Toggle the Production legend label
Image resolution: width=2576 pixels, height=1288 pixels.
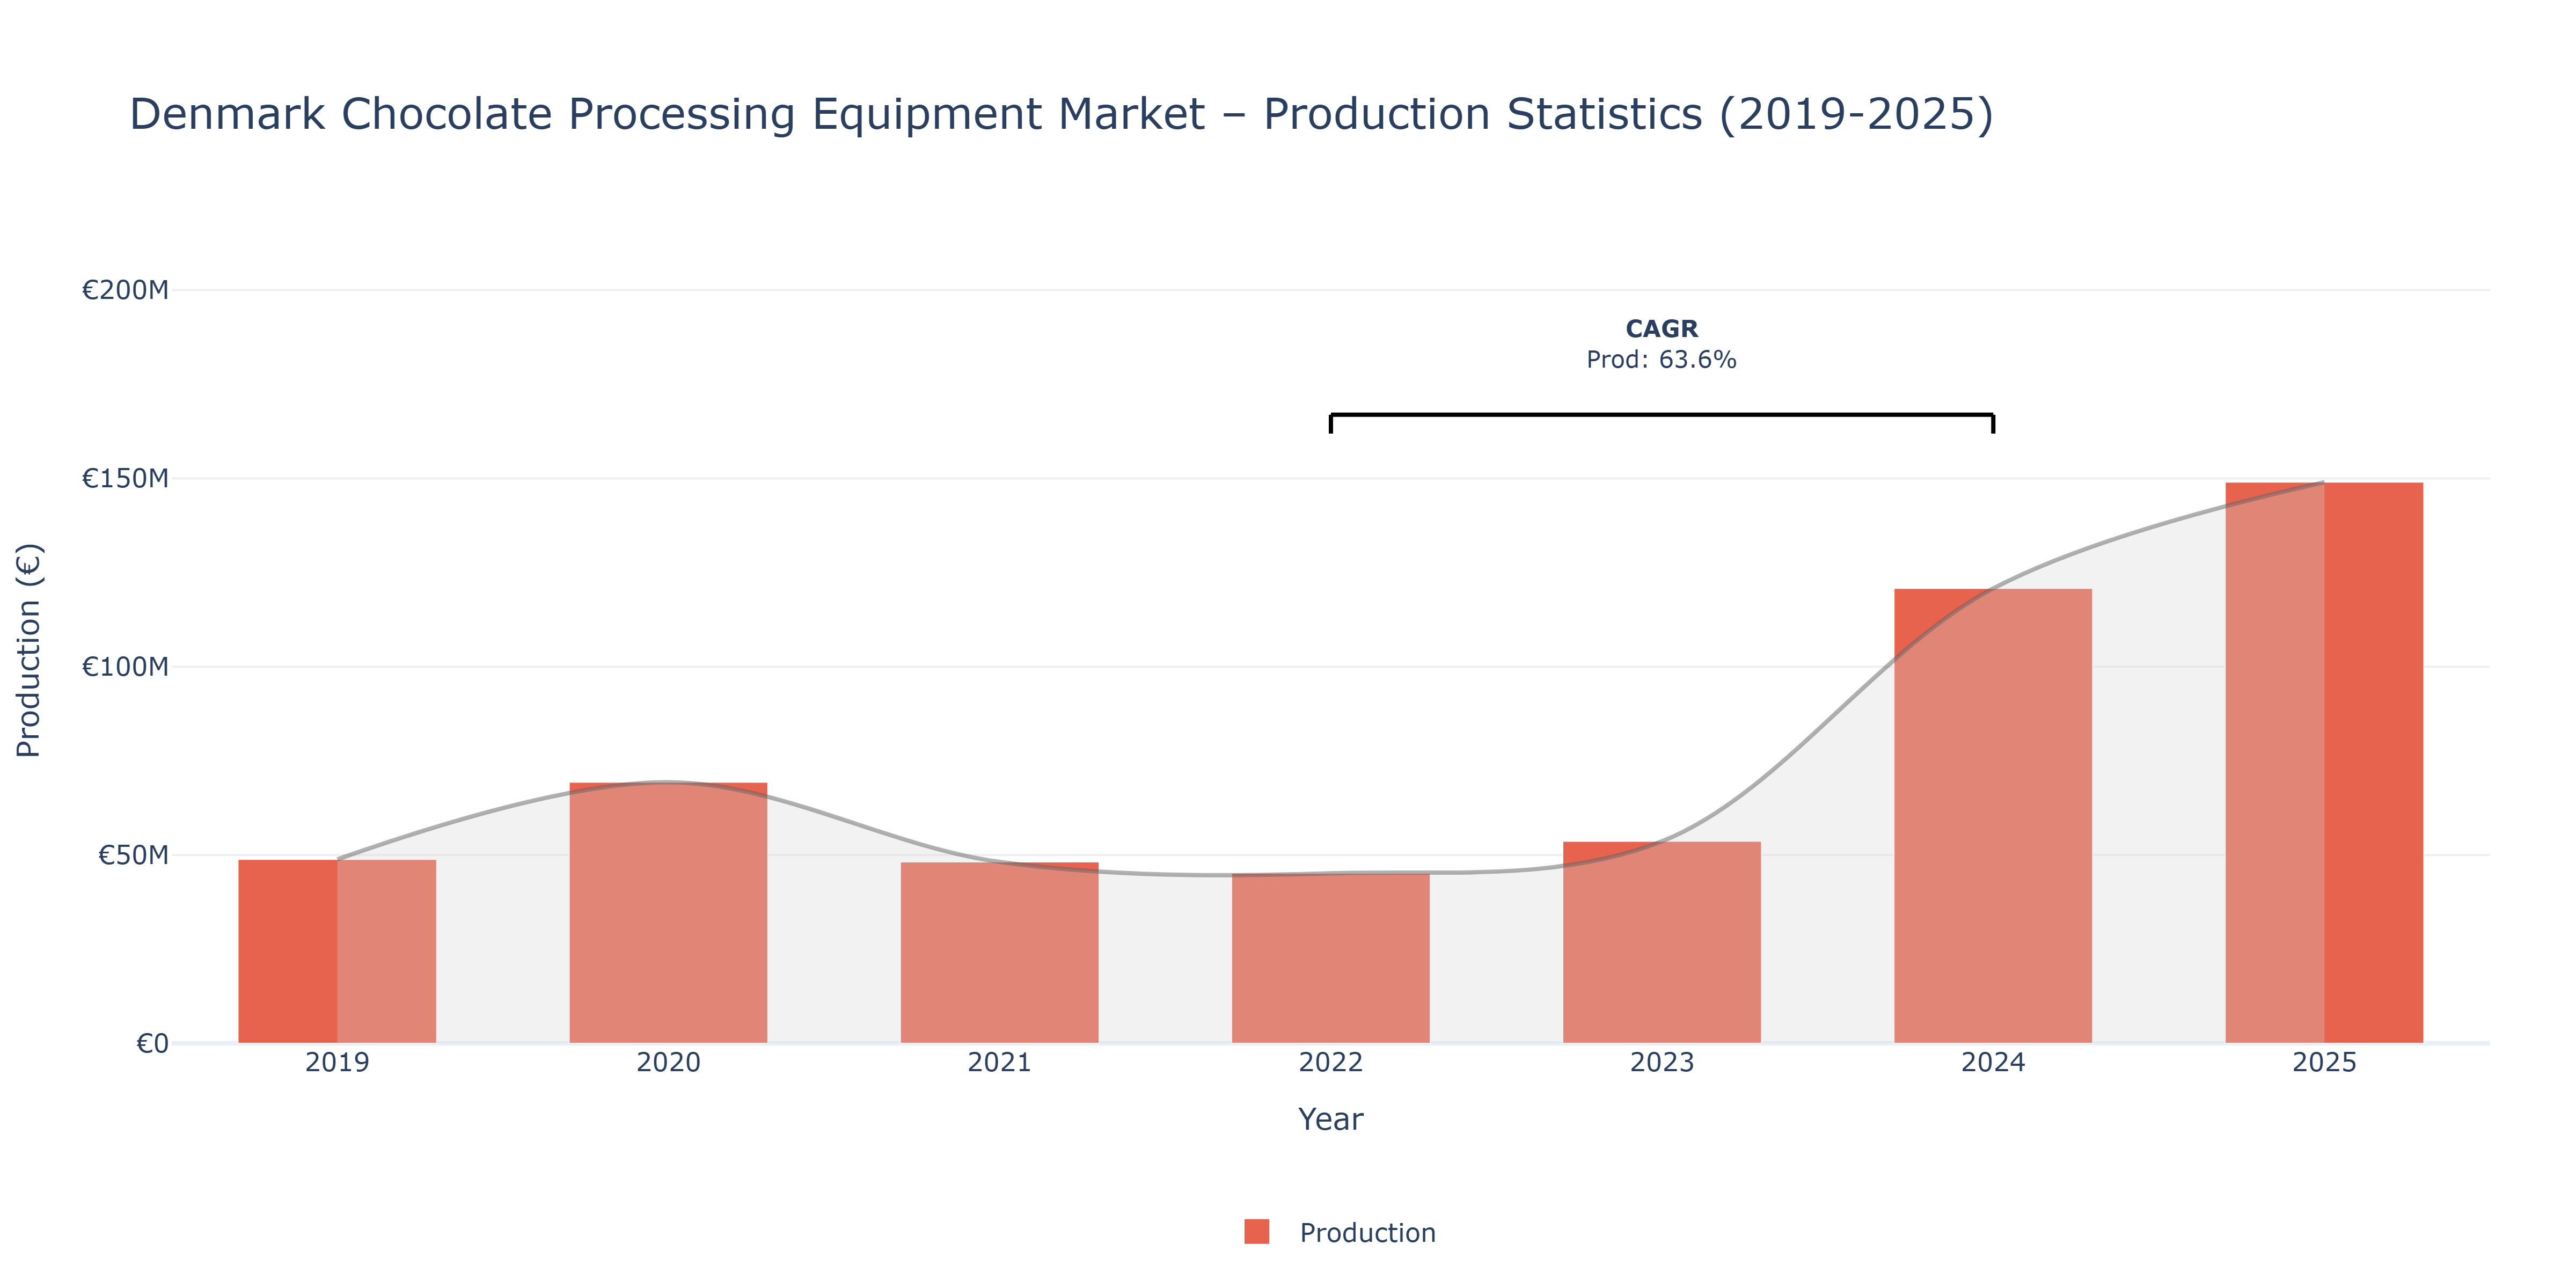[x=1367, y=1233]
